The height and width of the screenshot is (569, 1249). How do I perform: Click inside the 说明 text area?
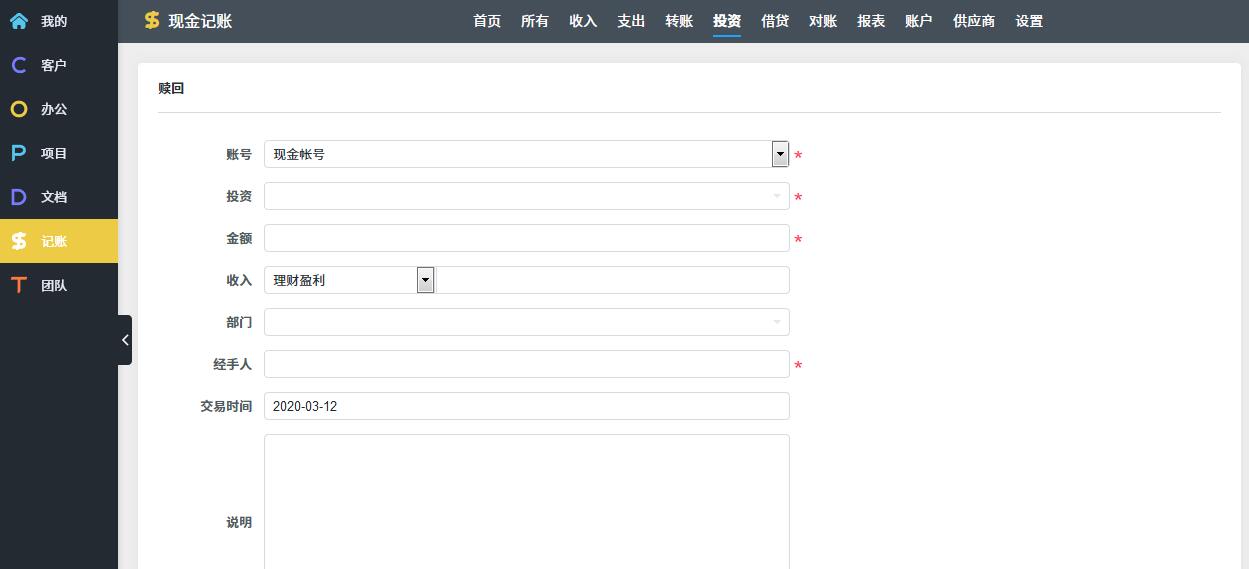527,502
